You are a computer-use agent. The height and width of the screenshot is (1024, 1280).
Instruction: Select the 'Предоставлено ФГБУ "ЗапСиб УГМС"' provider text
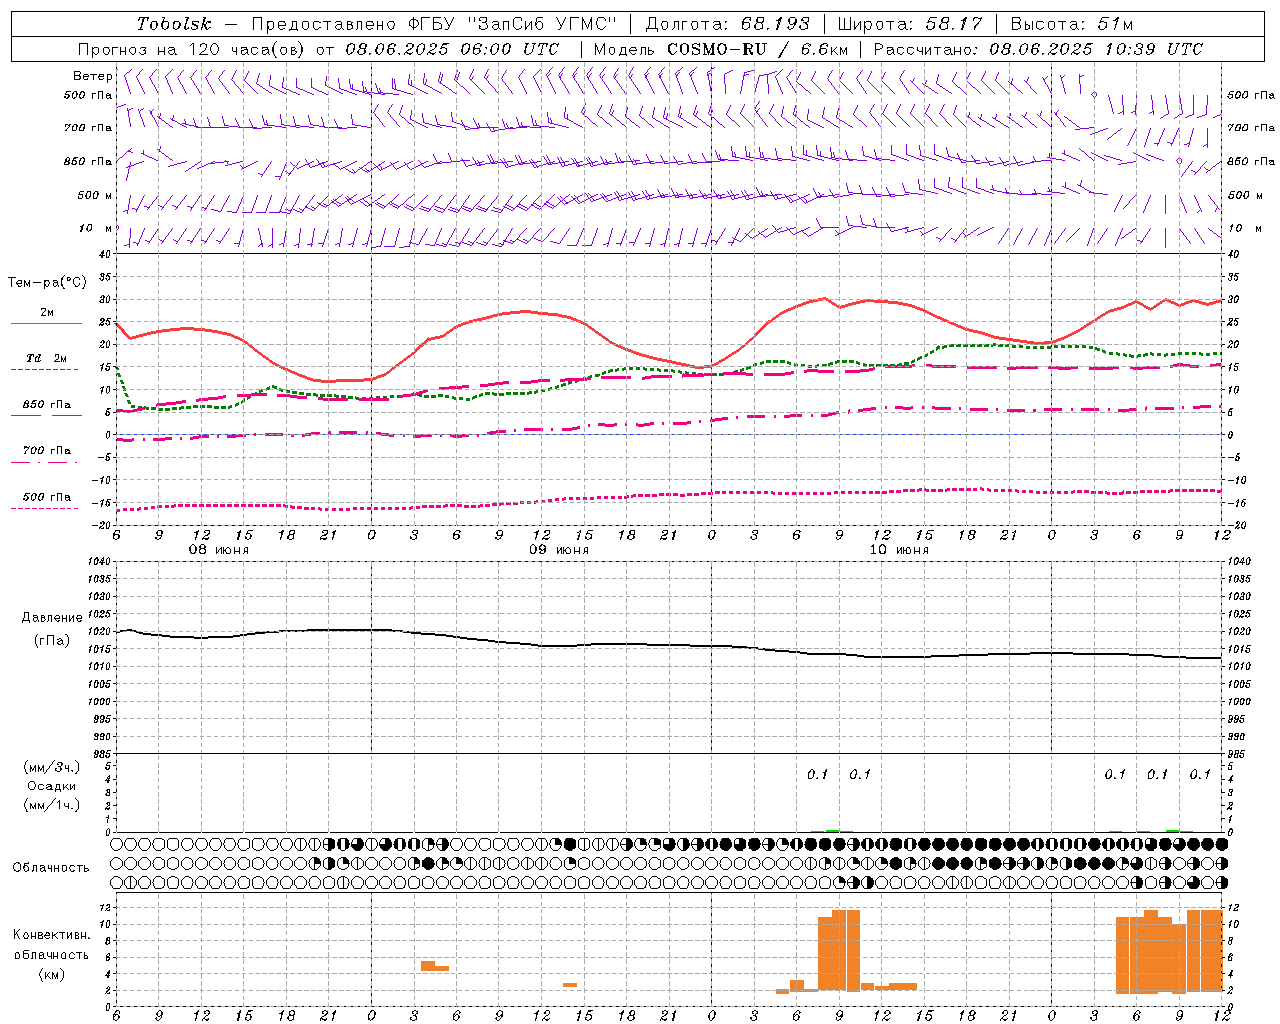click(434, 24)
